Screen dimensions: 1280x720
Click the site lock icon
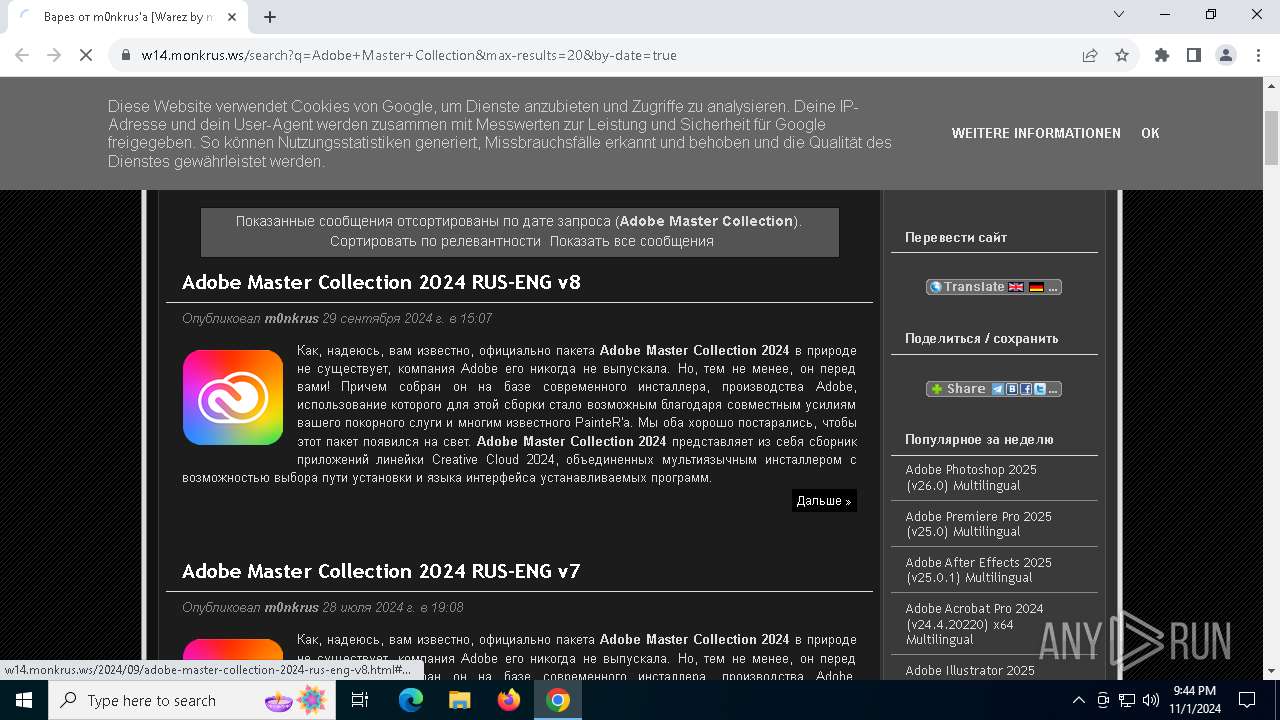(x=126, y=55)
